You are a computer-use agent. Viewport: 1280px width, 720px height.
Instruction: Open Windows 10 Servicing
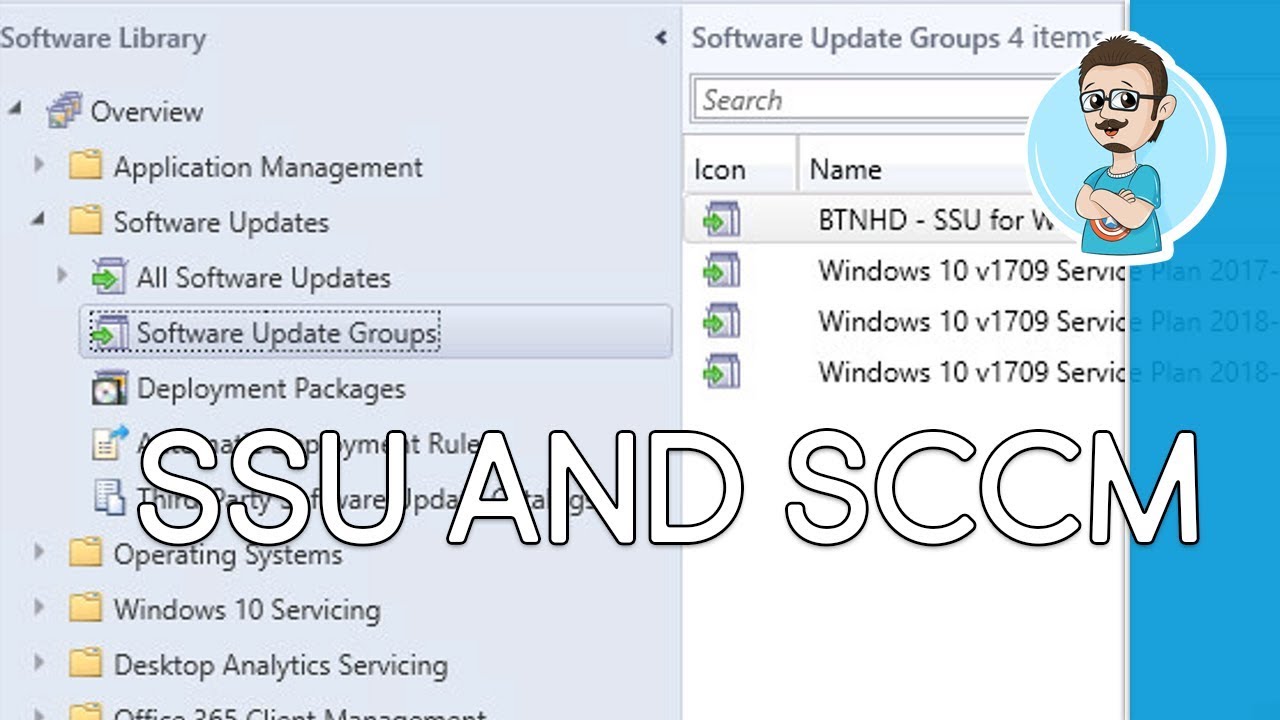(x=247, y=609)
